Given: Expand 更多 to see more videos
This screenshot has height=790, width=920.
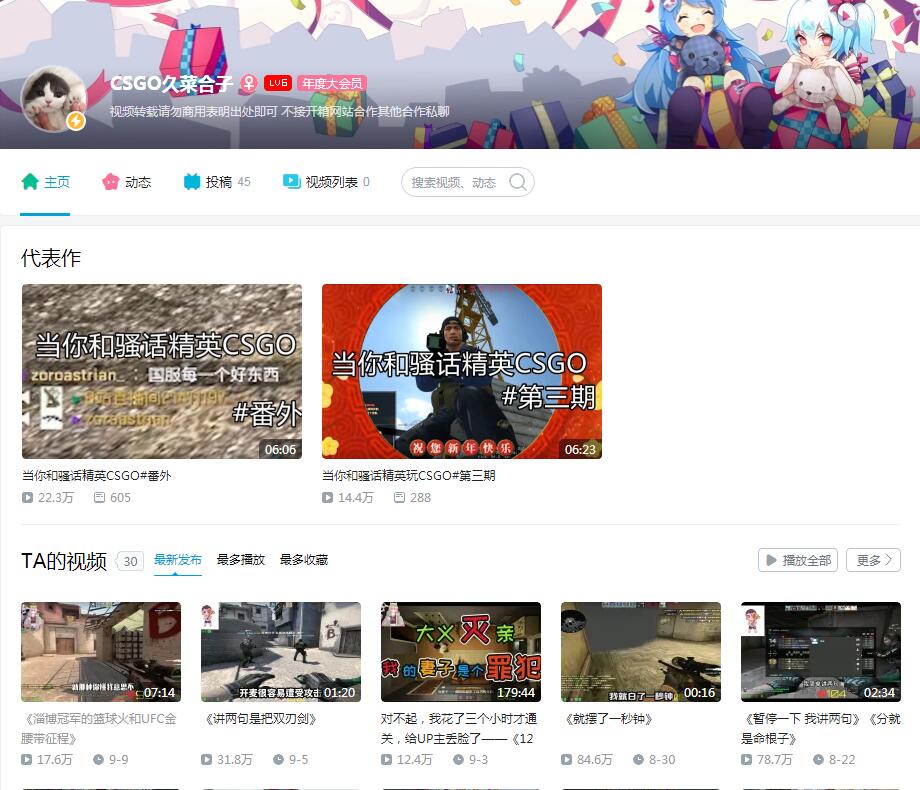Looking at the screenshot, I should tap(873, 560).
